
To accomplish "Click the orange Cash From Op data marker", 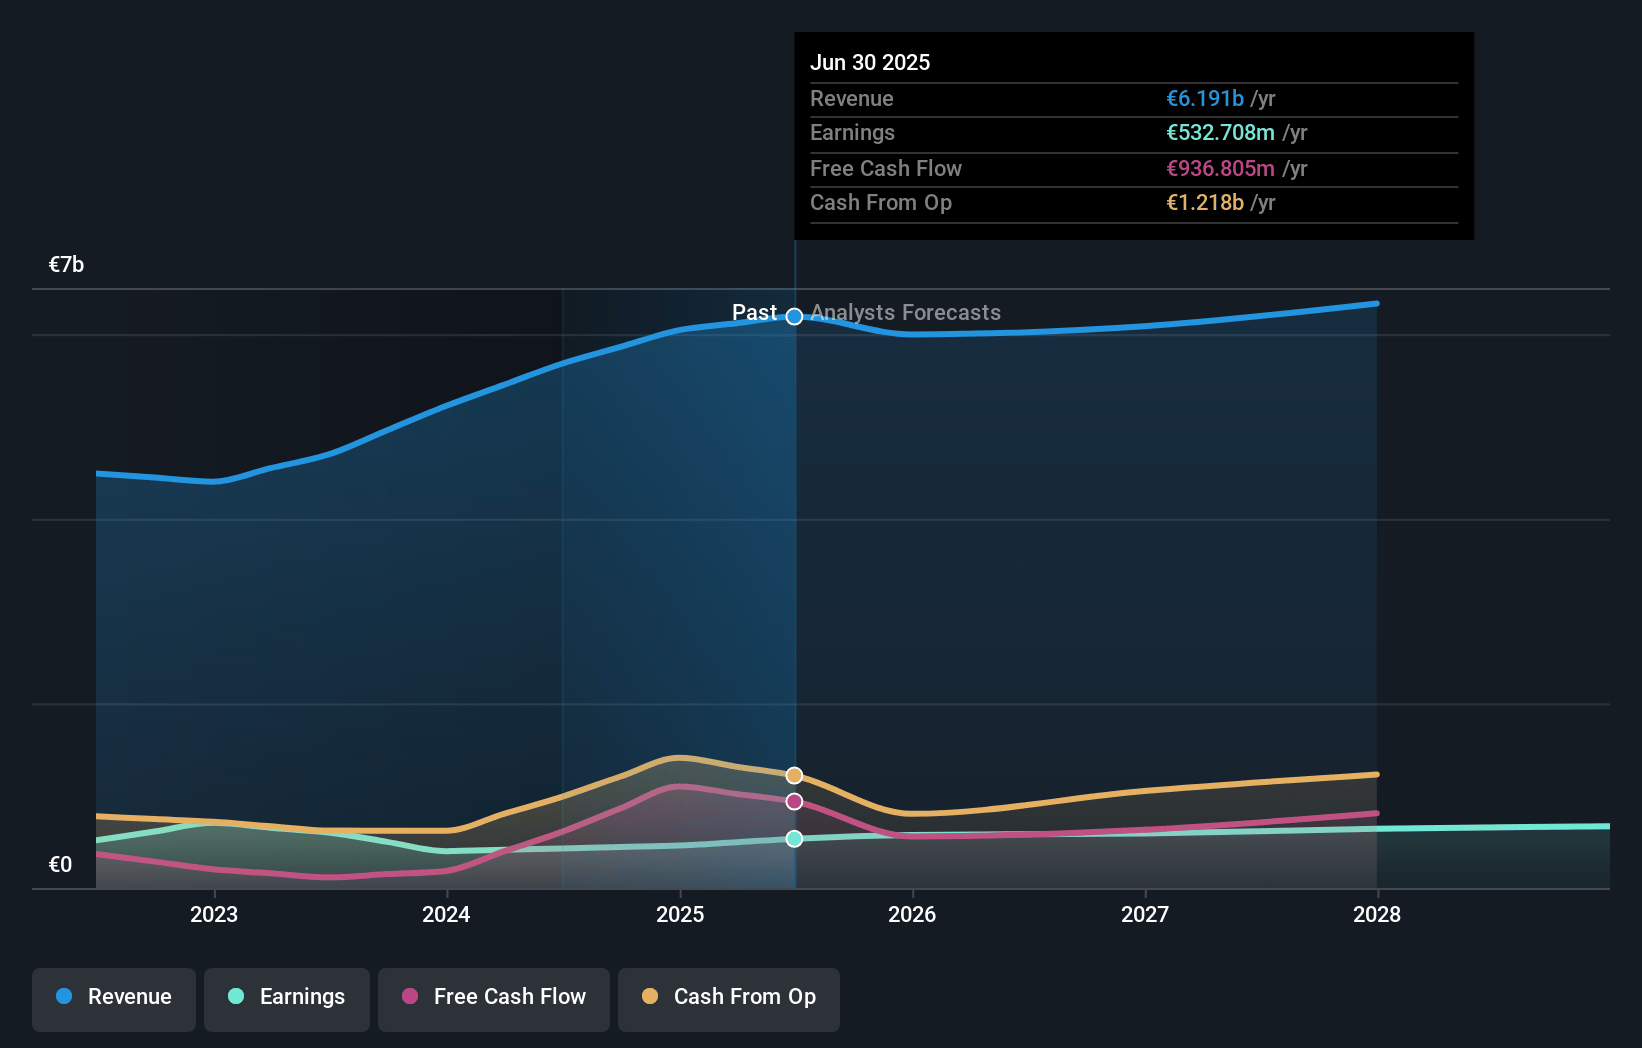I will [794, 776].
